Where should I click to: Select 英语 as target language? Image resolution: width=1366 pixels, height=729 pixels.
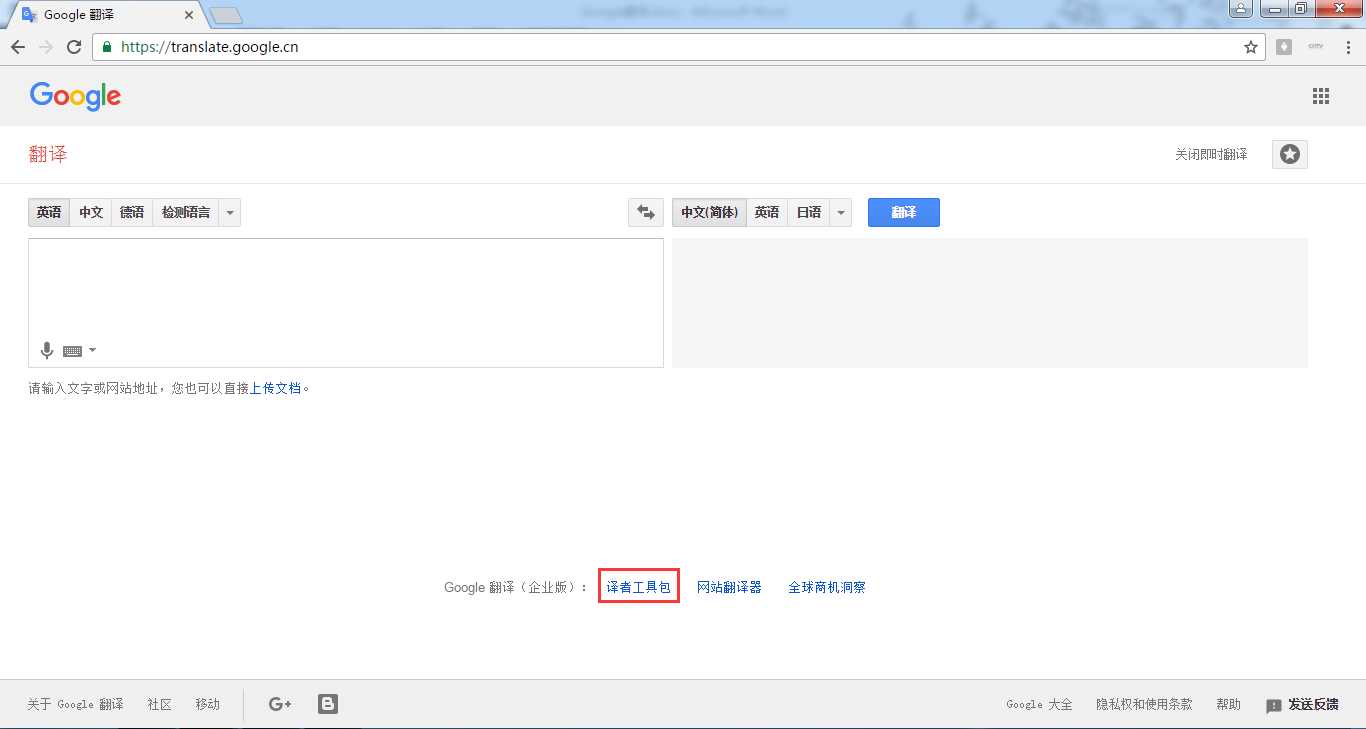(x=767, y=212)
